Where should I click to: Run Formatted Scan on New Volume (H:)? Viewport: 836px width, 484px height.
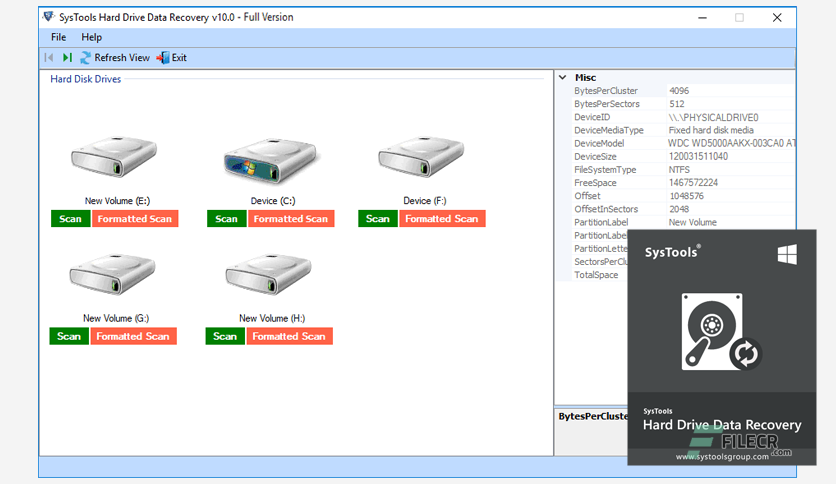290,336
